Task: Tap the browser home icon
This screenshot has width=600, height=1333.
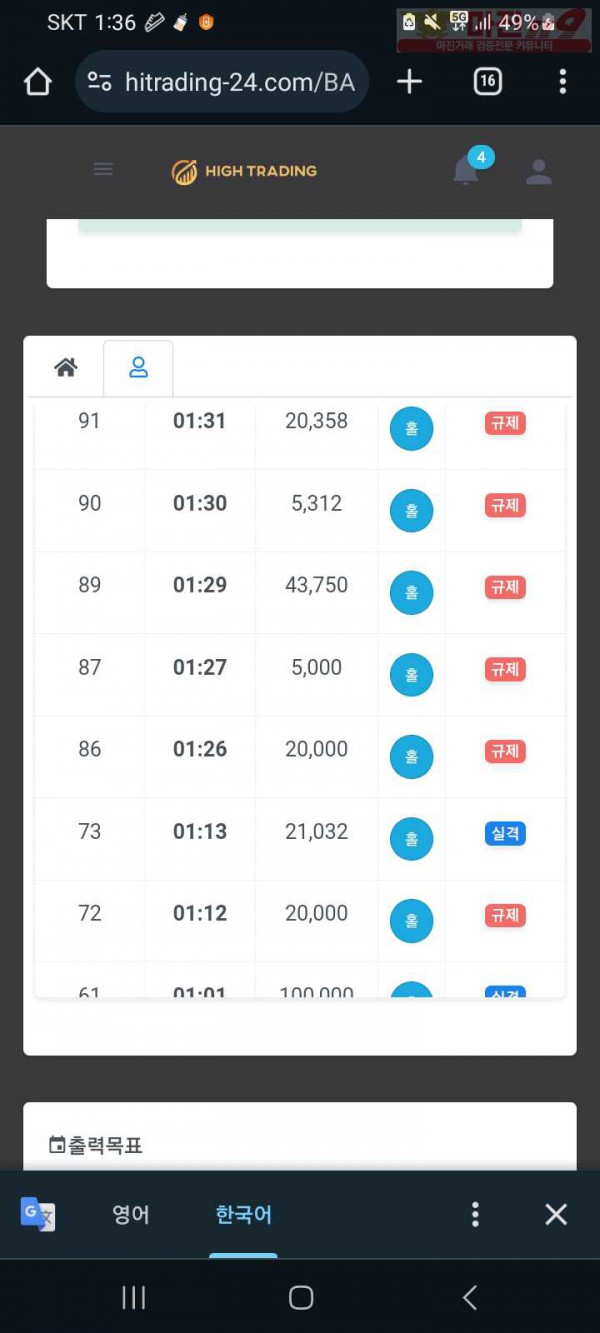Action: [x=37, y=82]
